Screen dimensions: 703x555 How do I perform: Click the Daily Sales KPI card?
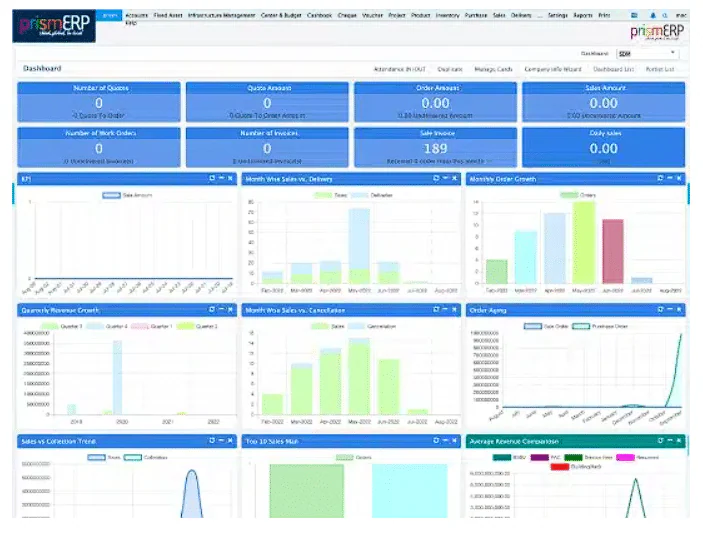(603, 147)
